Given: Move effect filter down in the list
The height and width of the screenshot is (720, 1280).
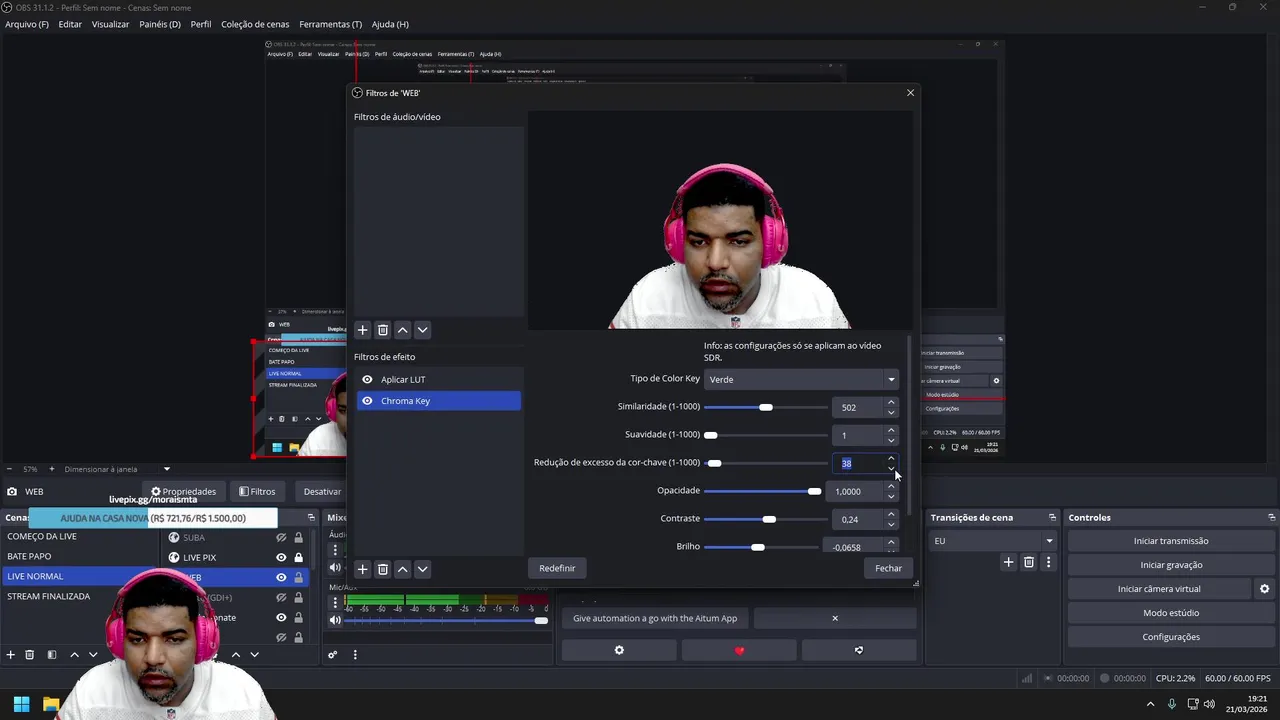Looking at the screenshot, I should point(422,569).
